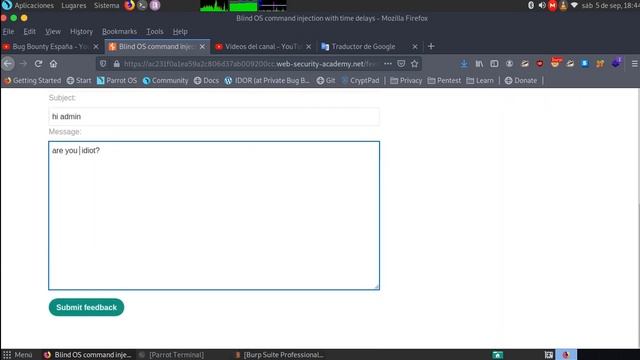The image size is (640, 360).
Task: Open the Donate bookmark
Action: pyautogui.click(x=521, y=80)
